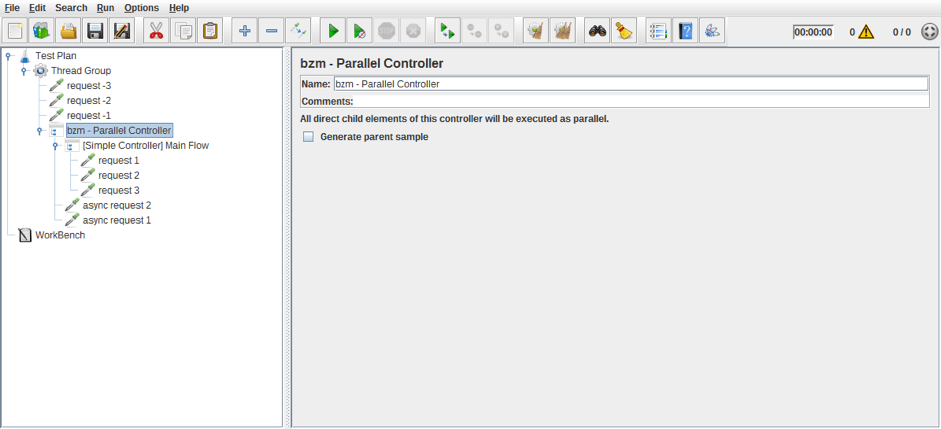The height and width of the screenshot is (429, 941).
Task: Select async request 2 in the tree
Action: pyautogui.click(x=117, y=205)
